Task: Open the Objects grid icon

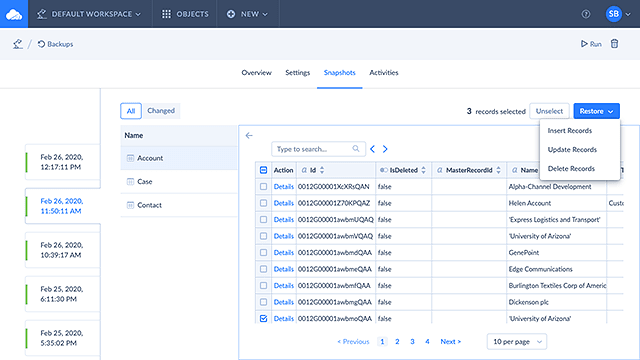Action: (166, 14)
